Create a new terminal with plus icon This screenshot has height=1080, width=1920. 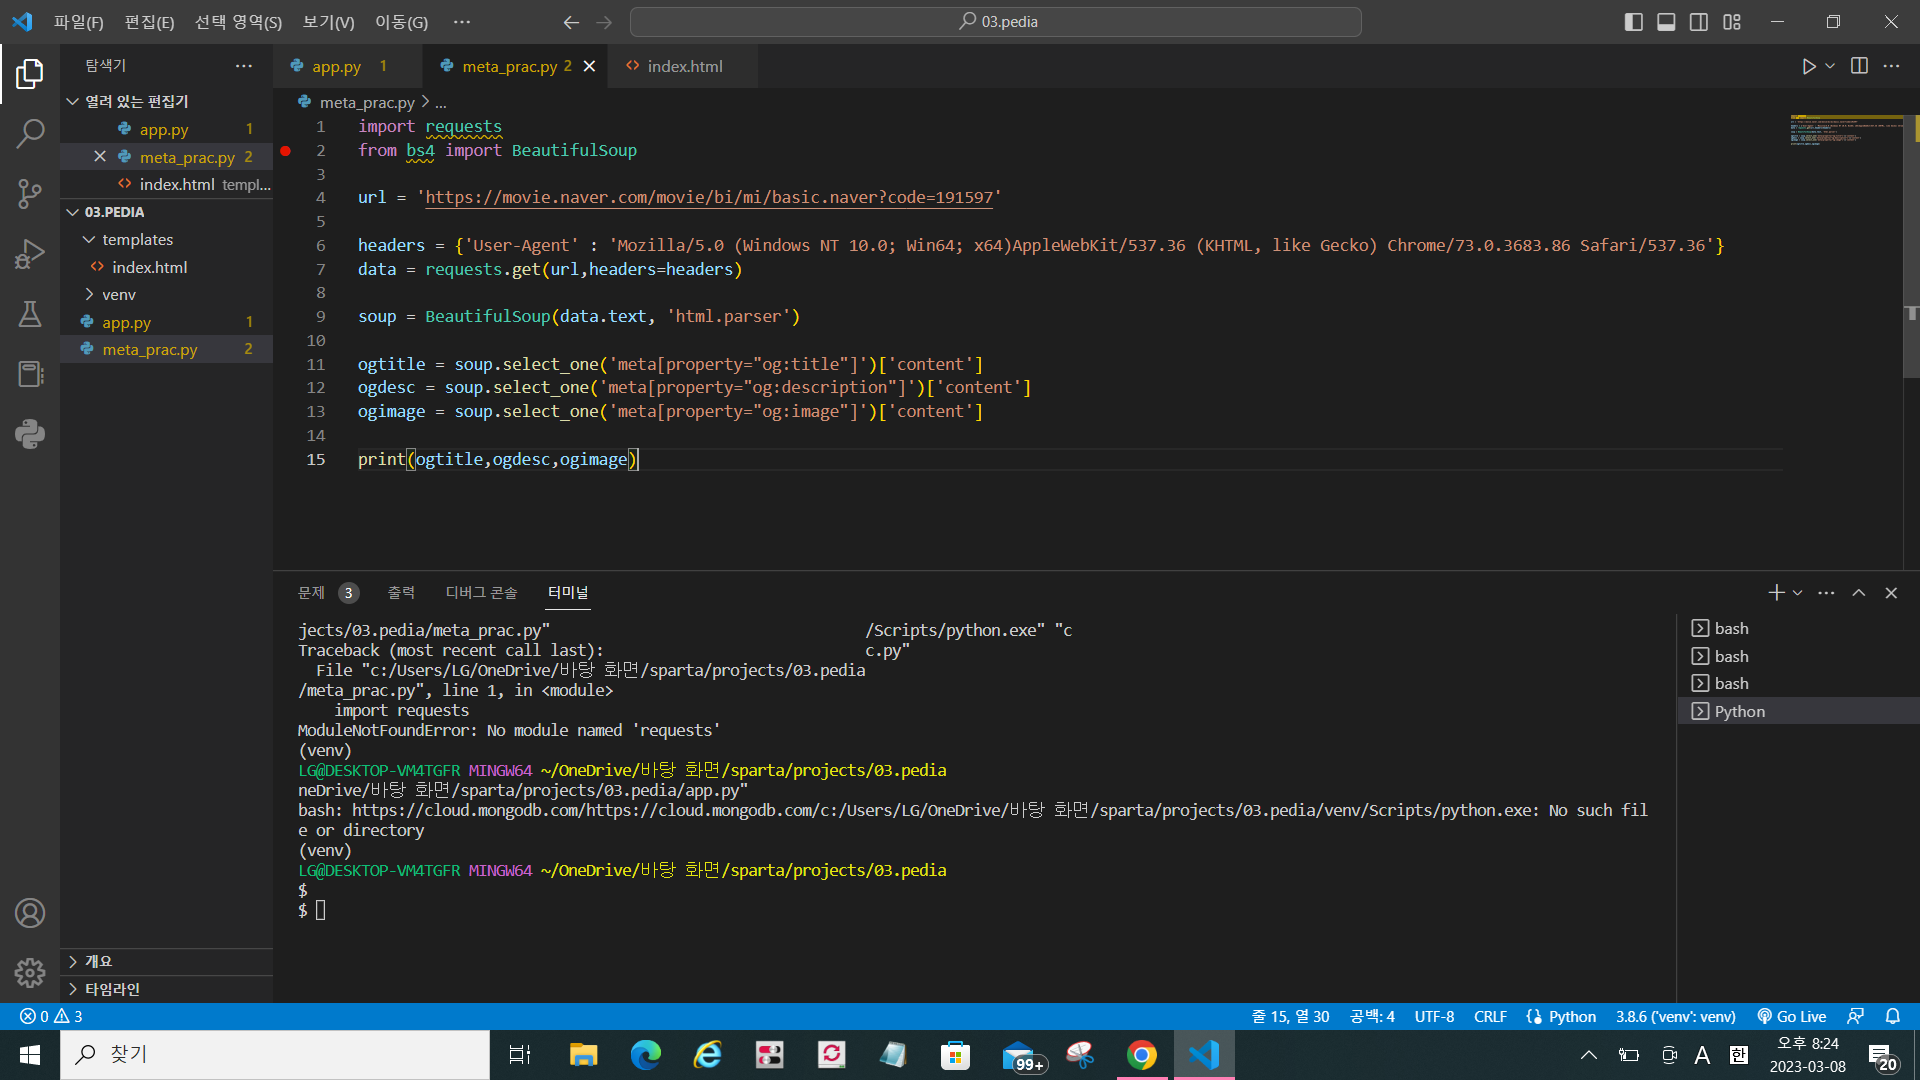click(1776, 593)
